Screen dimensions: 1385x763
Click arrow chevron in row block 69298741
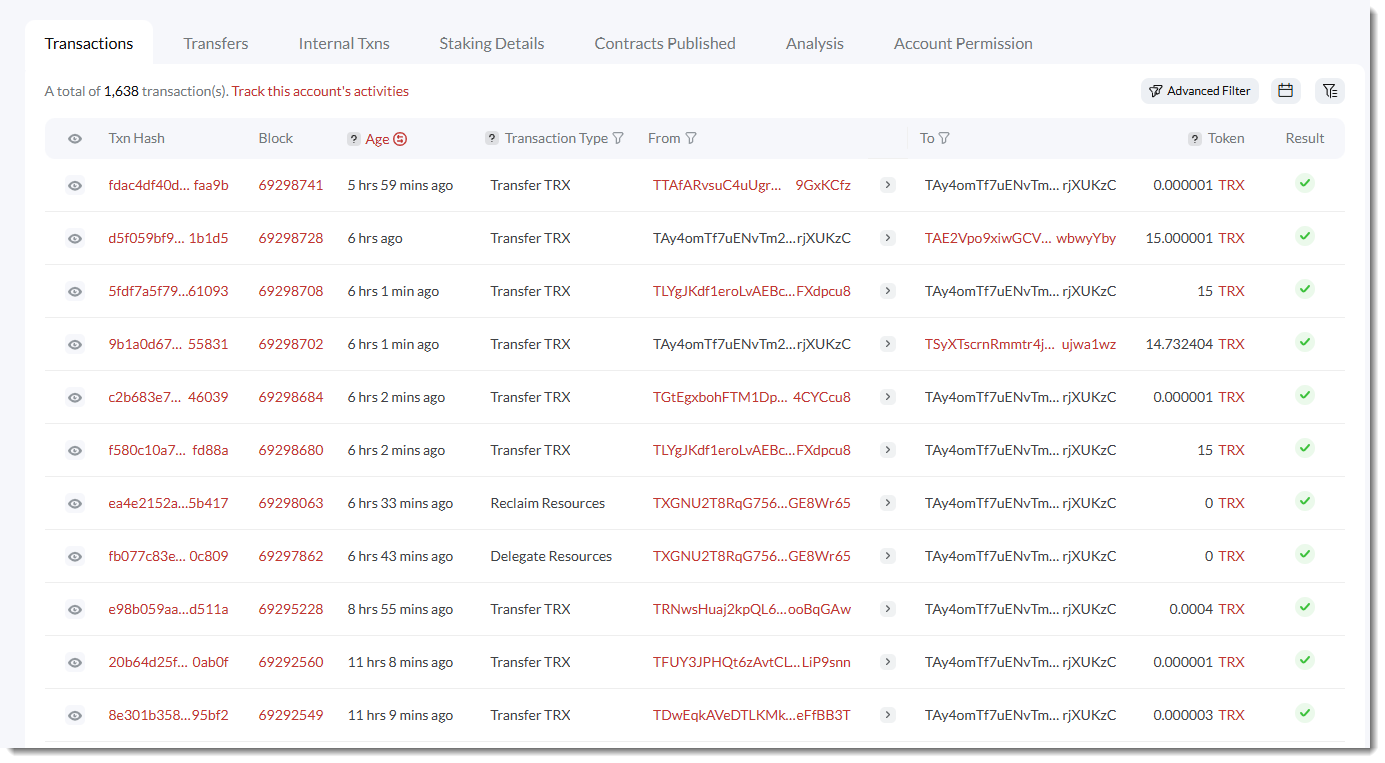coord(887,185)
